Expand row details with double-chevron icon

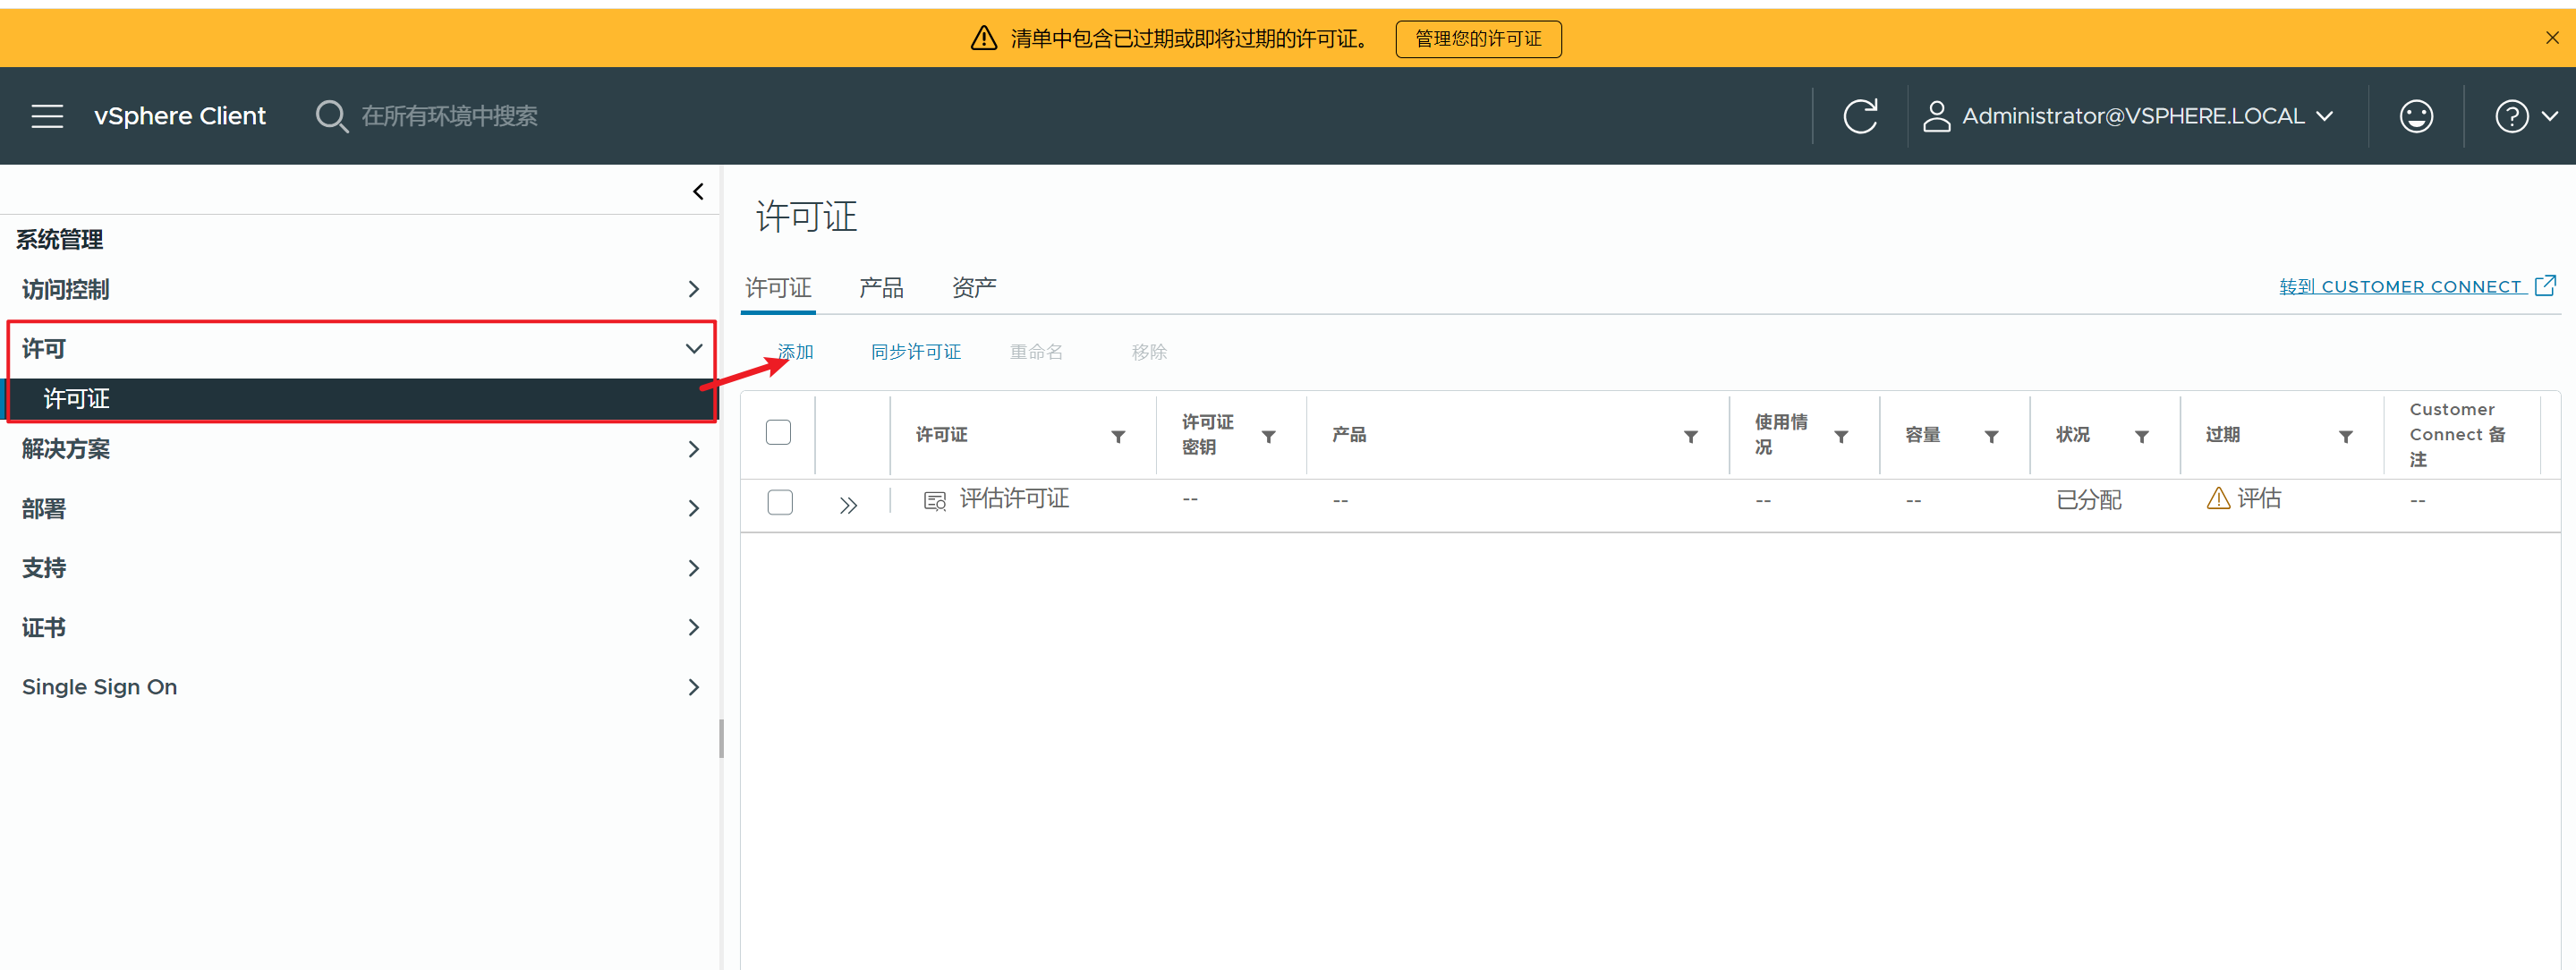[848, 504]
